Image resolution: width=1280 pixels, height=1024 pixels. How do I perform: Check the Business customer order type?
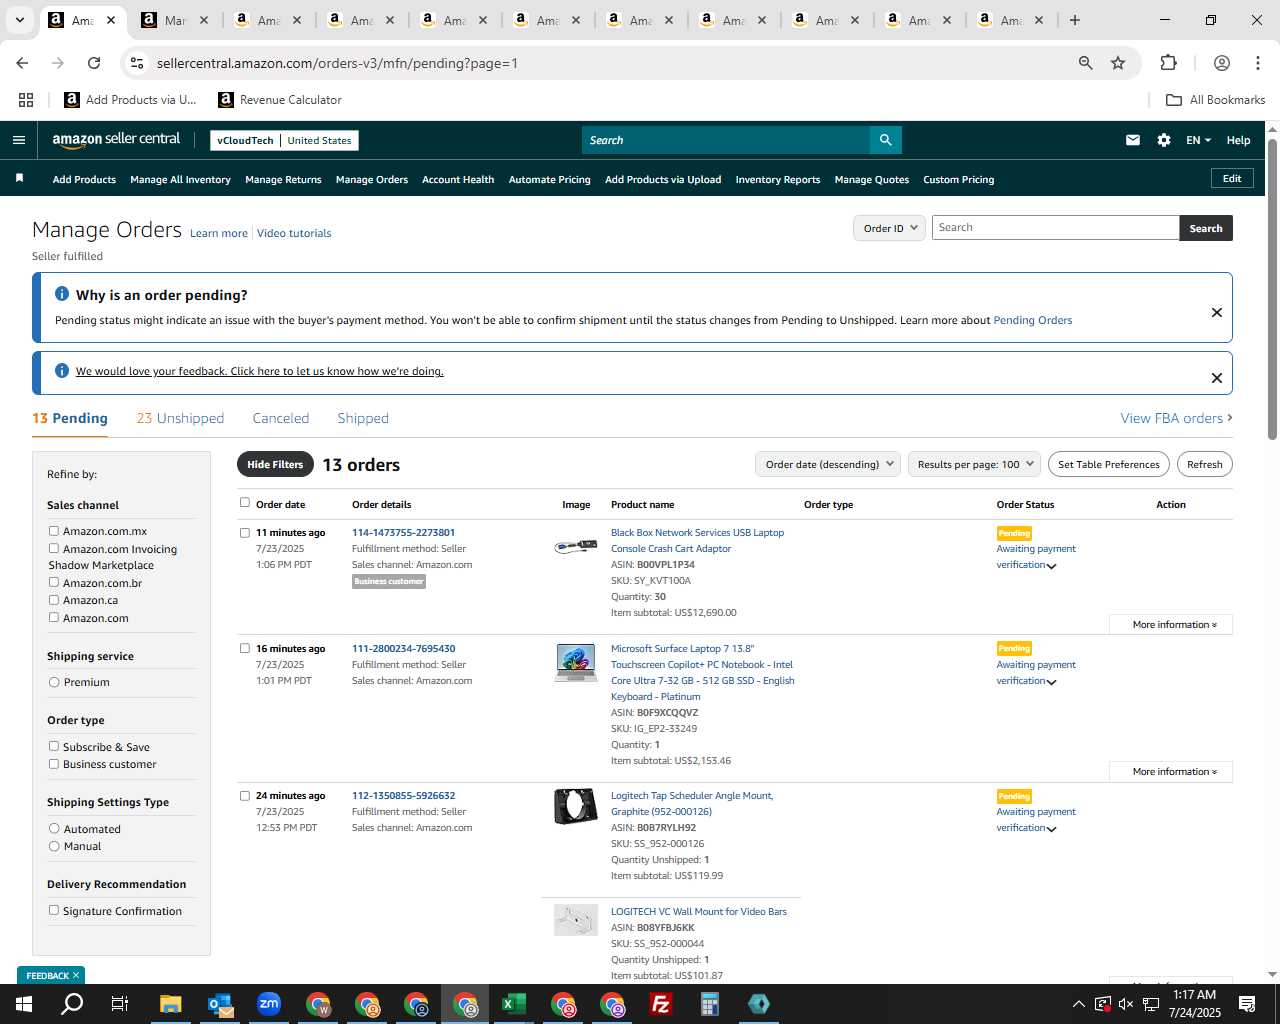pos(54,764)
